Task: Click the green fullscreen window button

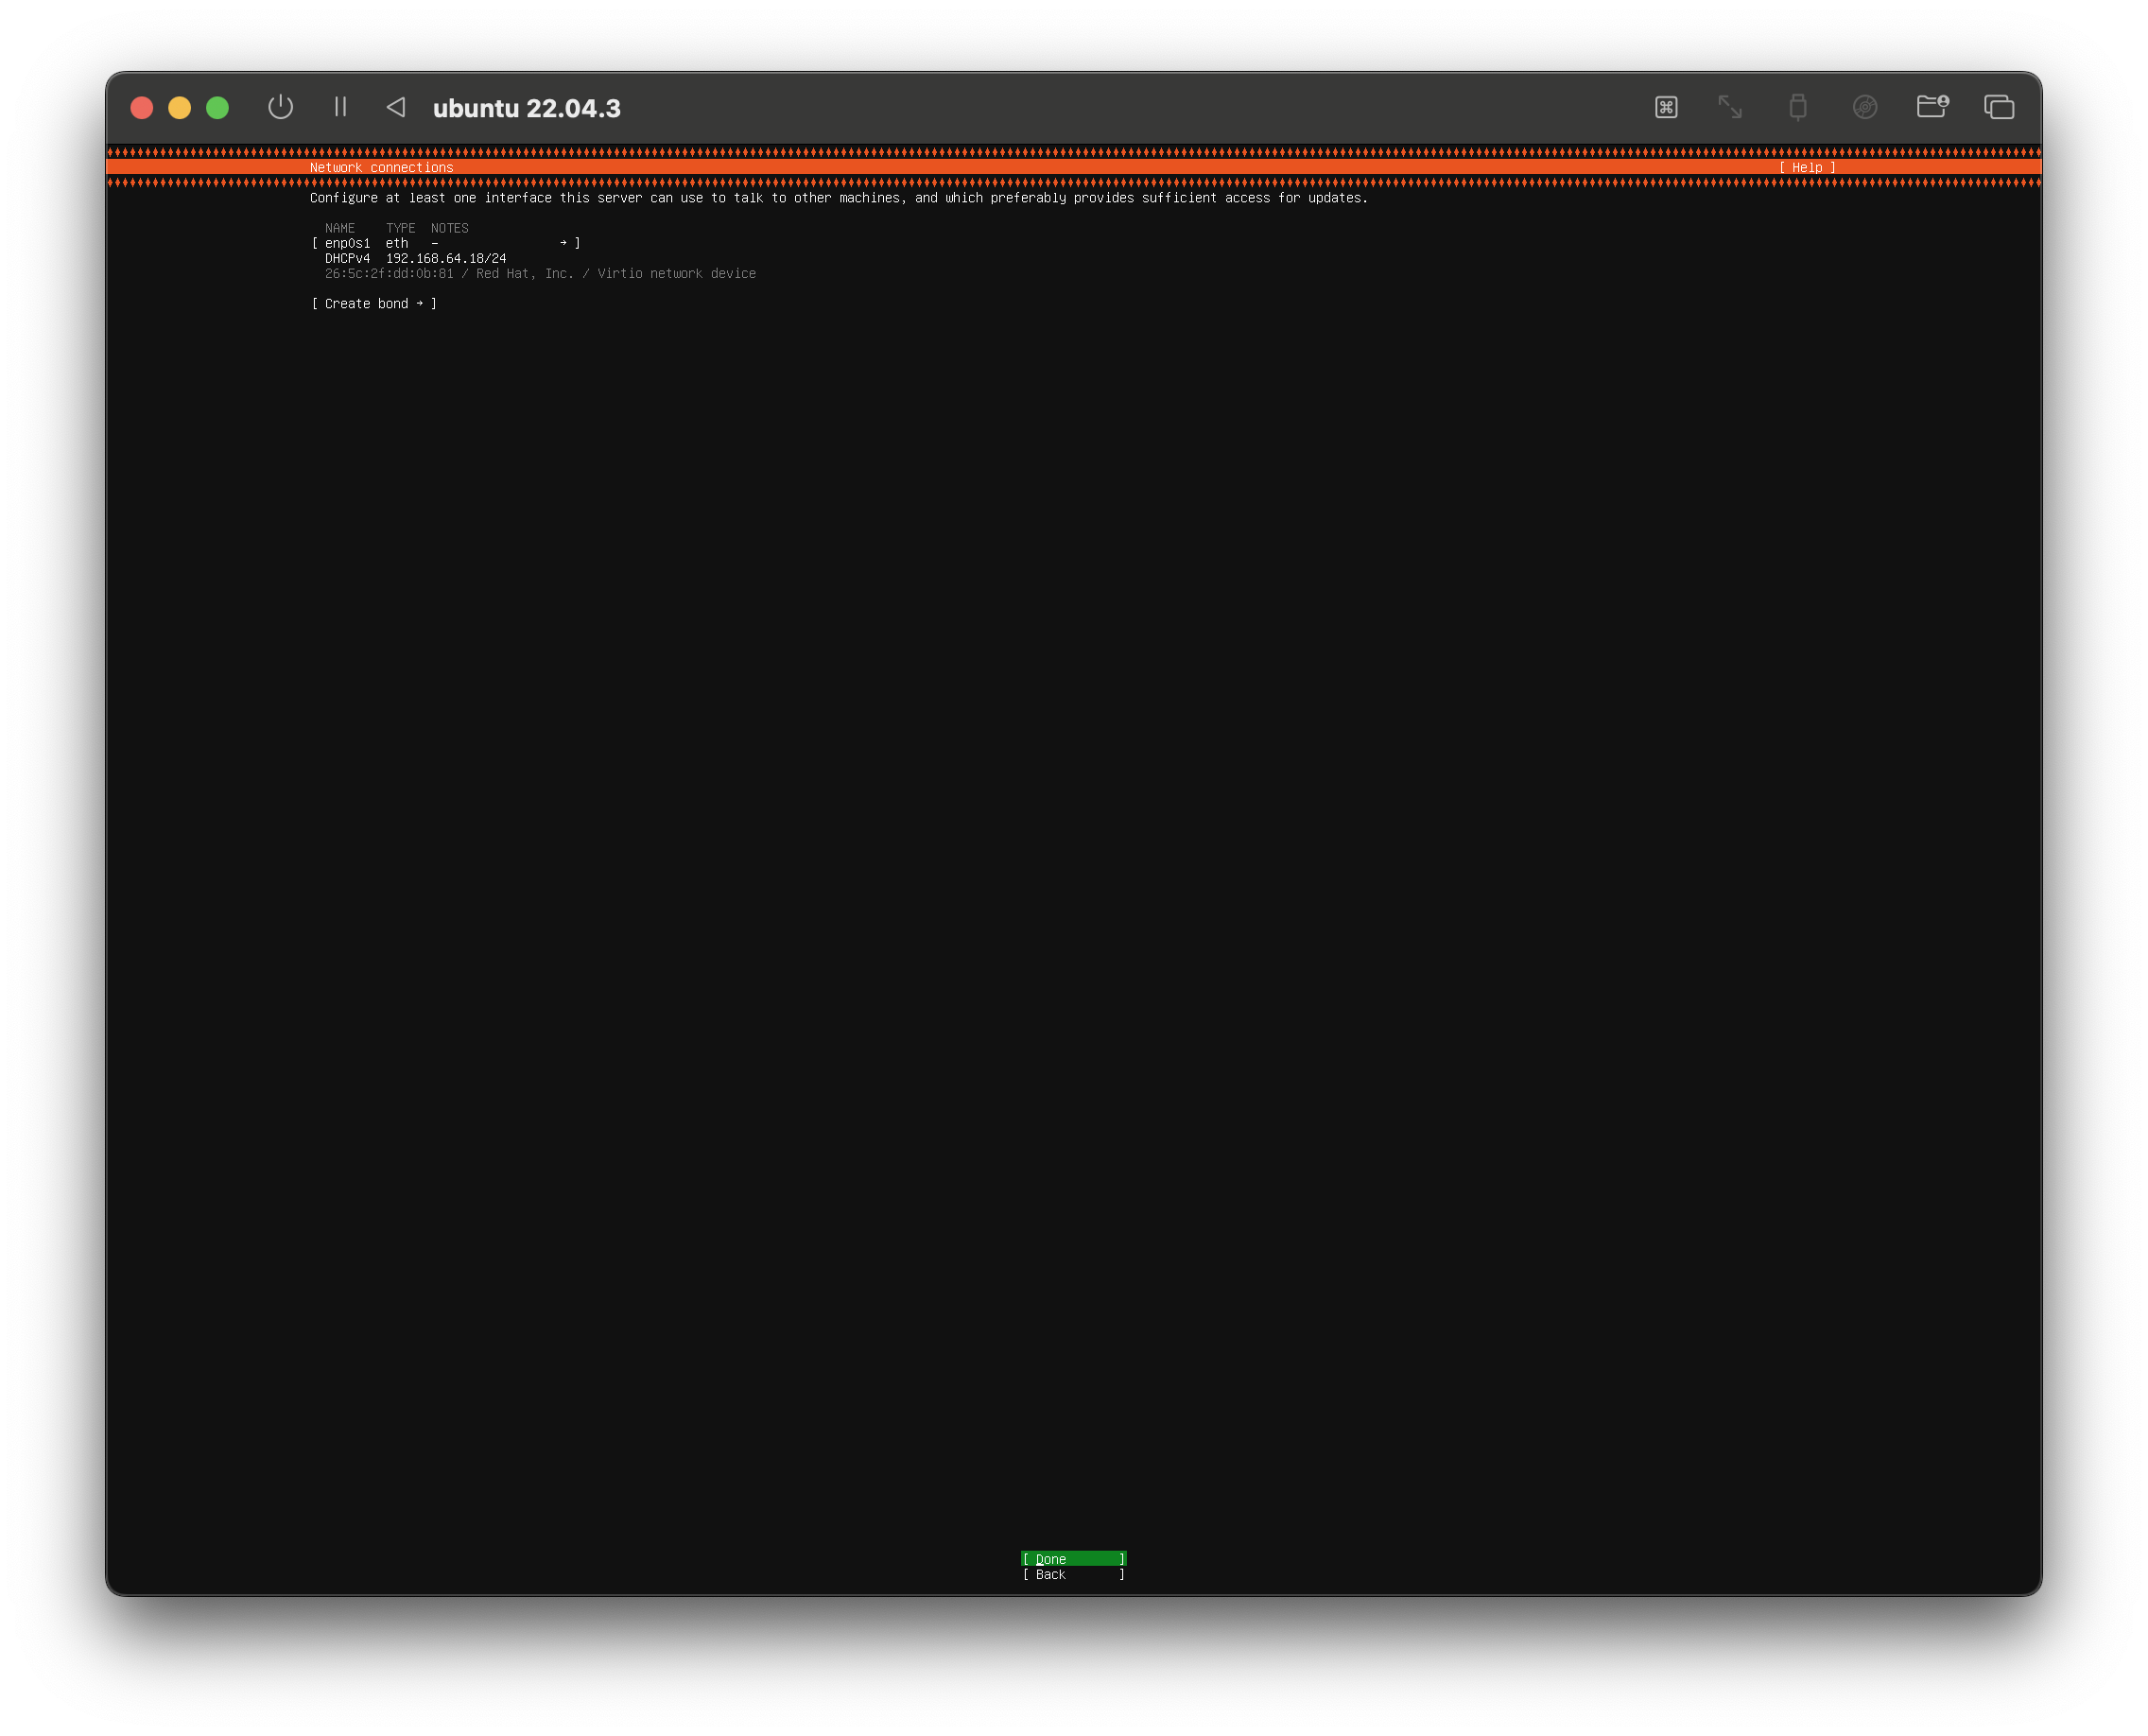Action: click(x=217, y=108)
